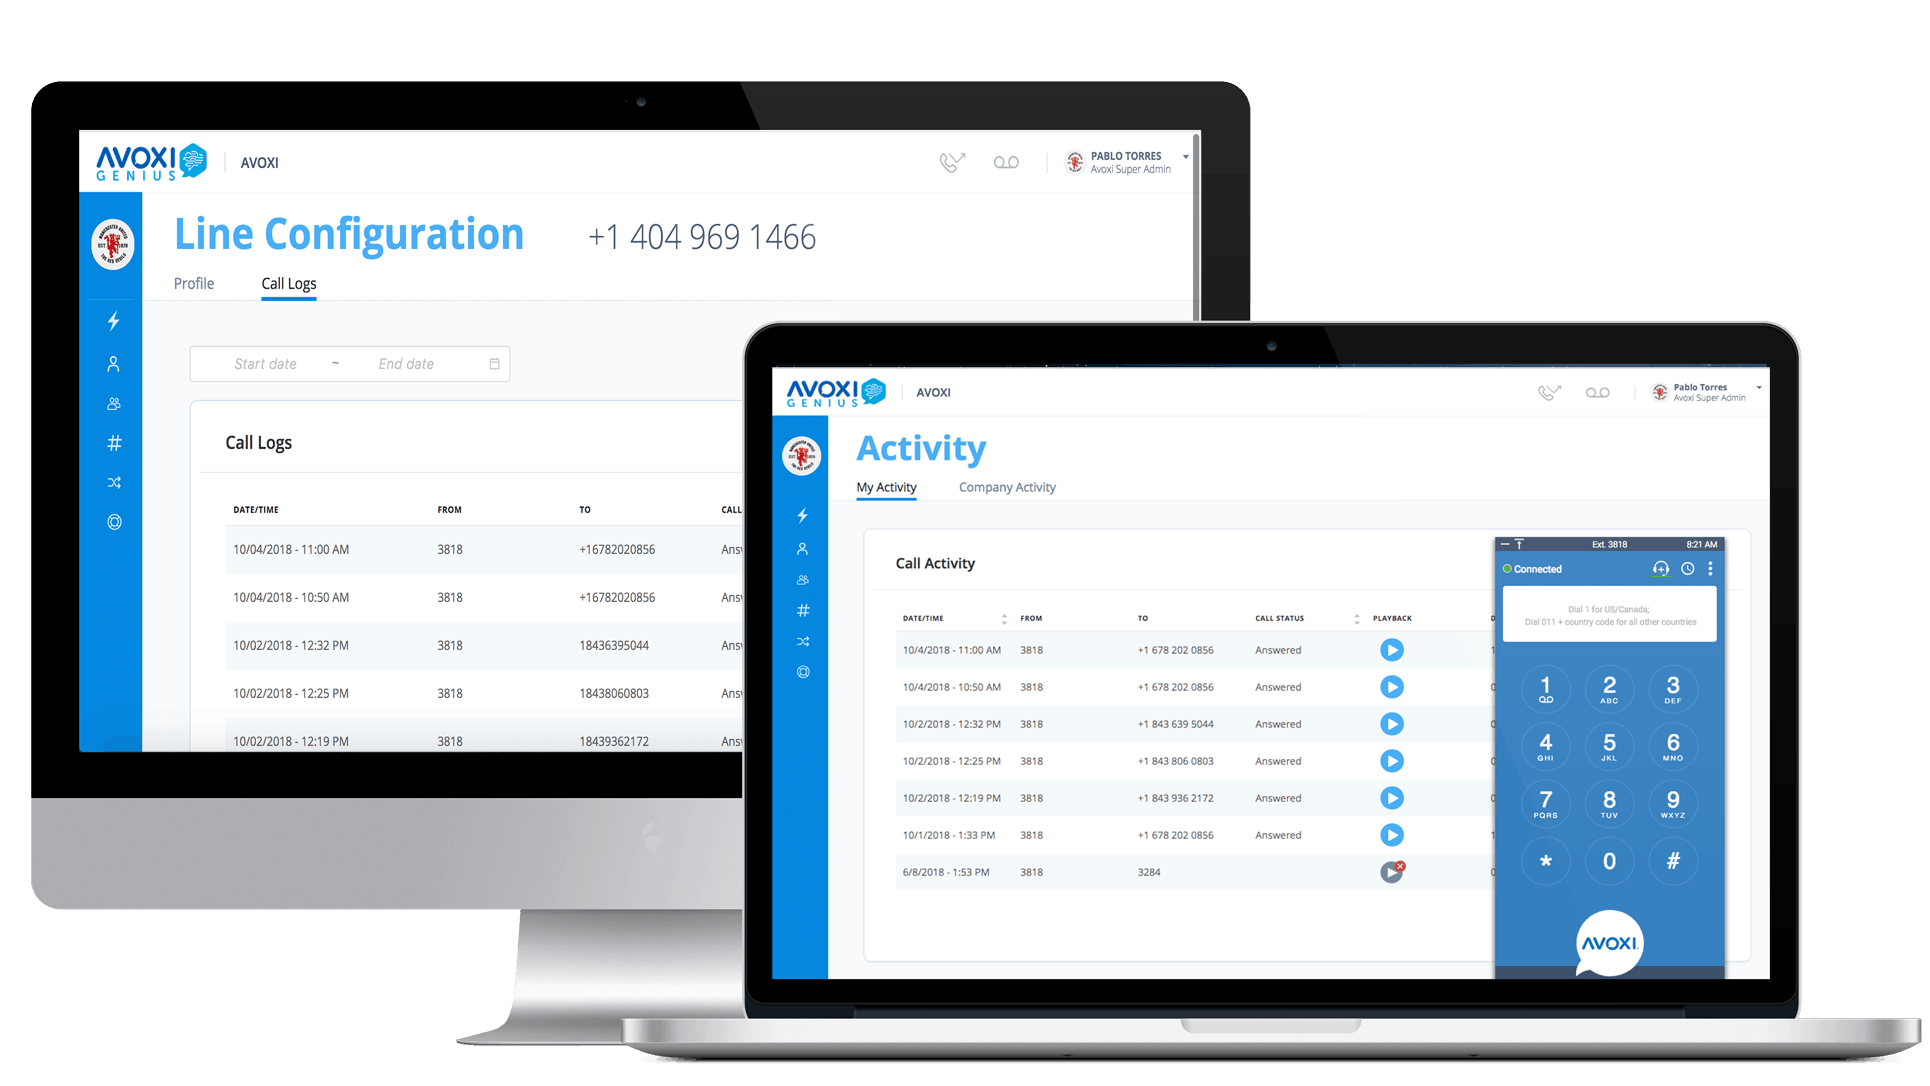Image resolution: width=1930 pixels, height=1086 pixels.
Task: Click the playback button on 10/4/2018 row
Action: coord(1393,648)
